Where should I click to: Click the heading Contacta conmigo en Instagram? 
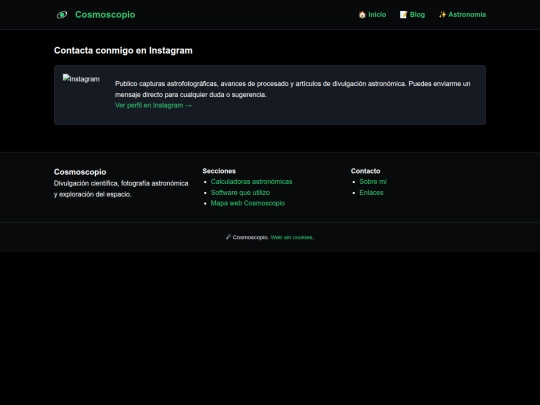(123, 51)
